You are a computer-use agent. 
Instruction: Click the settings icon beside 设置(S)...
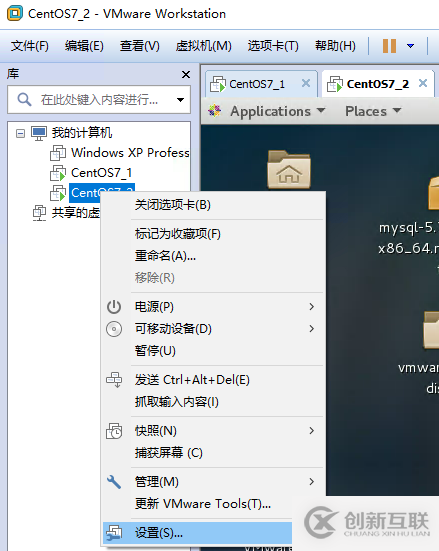[x=114, y=533]
